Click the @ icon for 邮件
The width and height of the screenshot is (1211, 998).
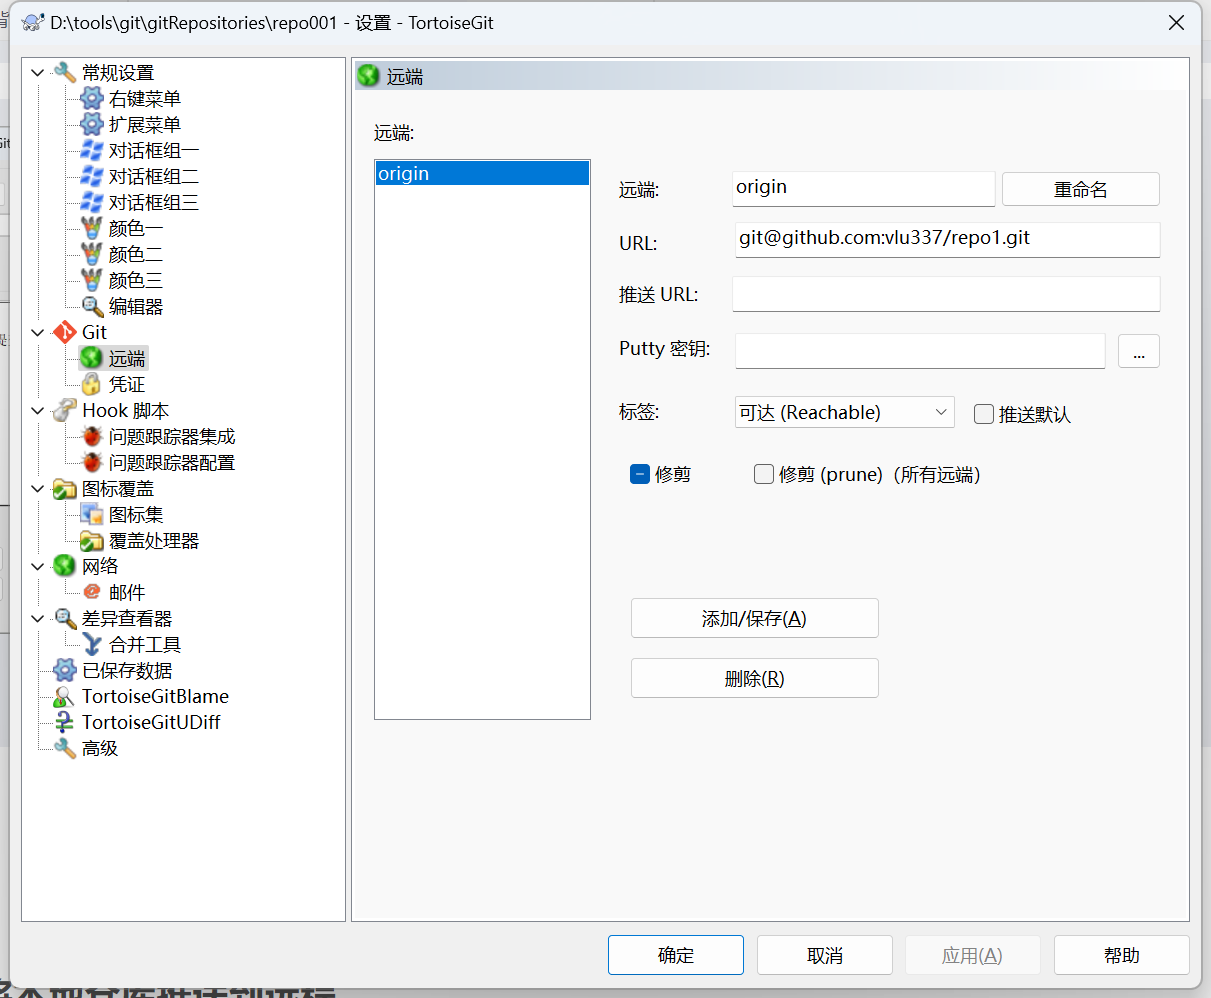tap(92, 592)
